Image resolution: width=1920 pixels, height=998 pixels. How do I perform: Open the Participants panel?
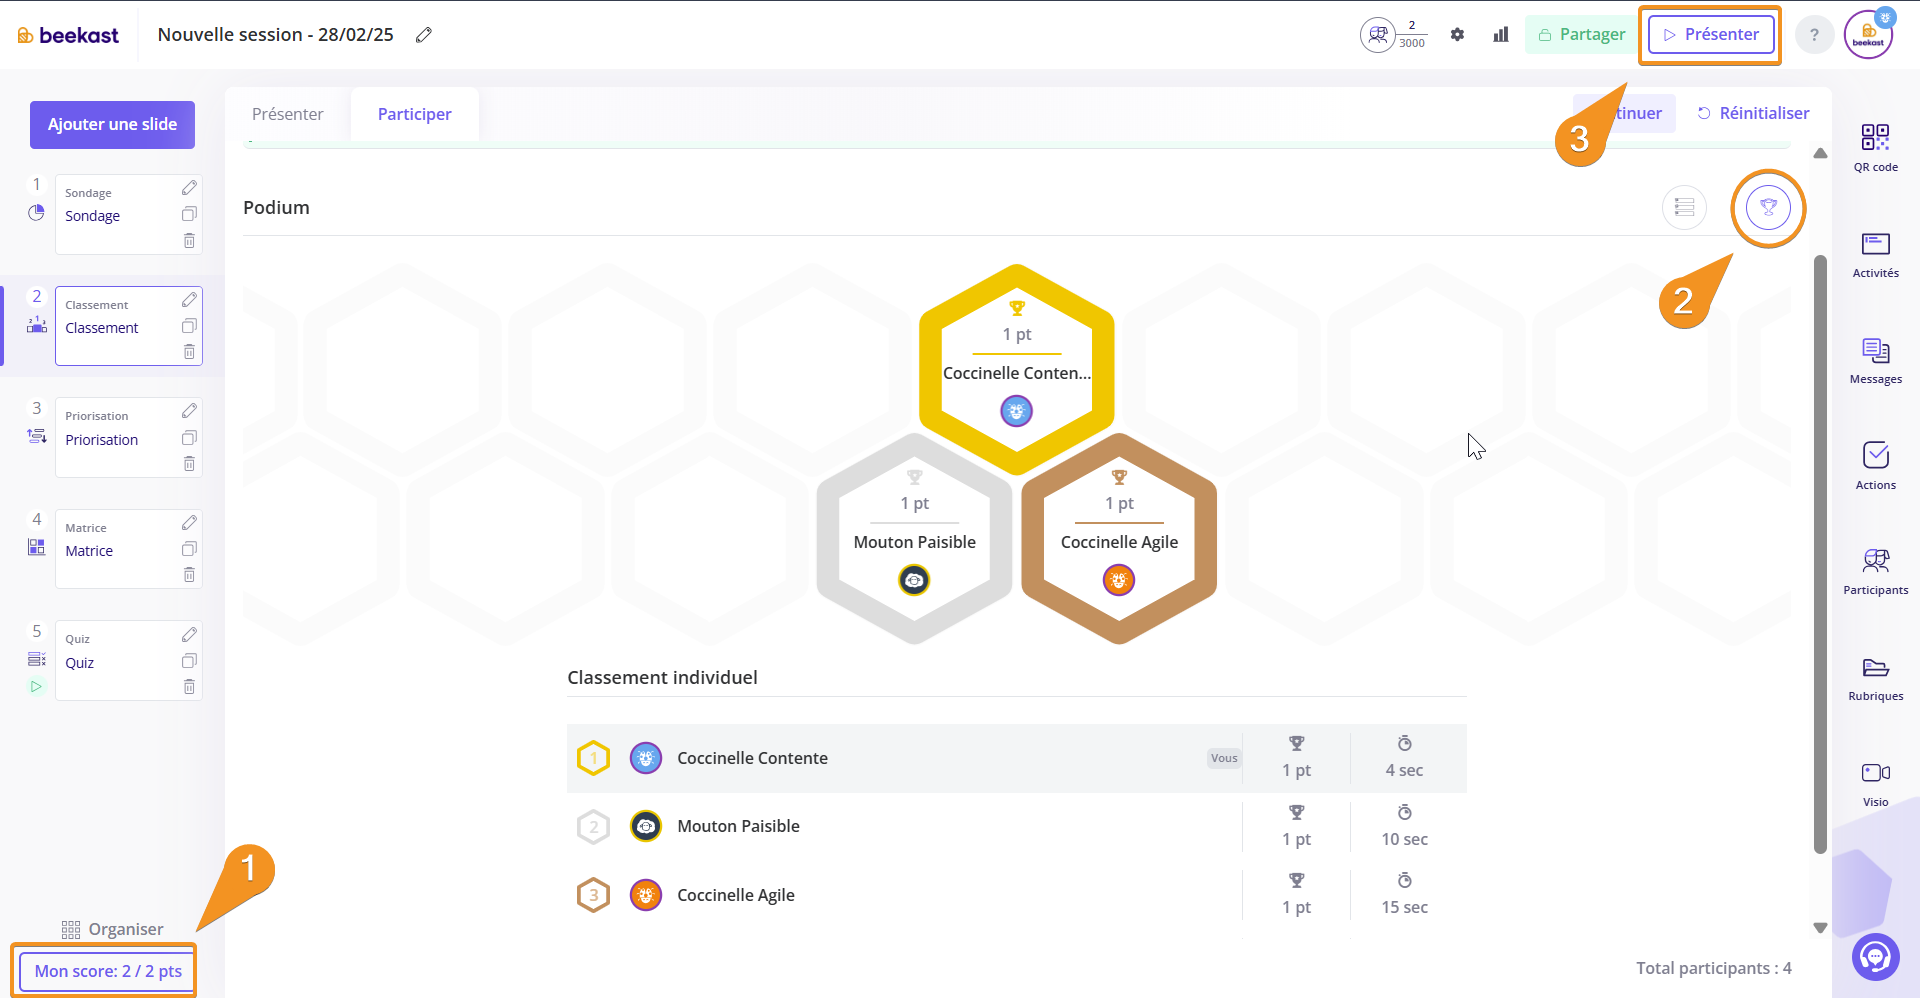point(1875,571)
